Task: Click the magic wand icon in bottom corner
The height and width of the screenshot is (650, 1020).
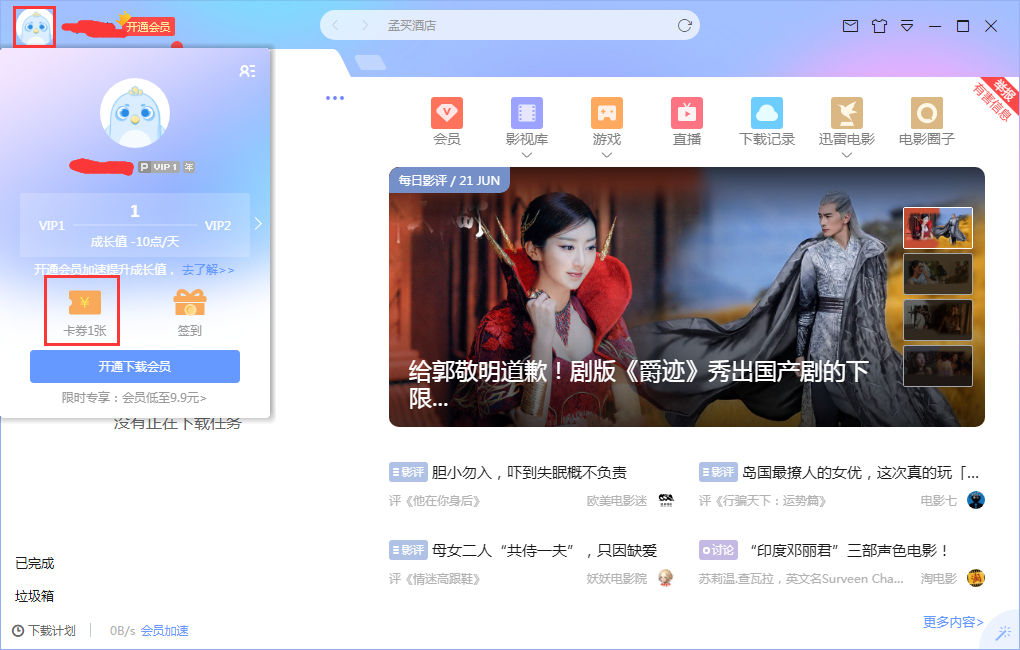Action: [1004, 632]
